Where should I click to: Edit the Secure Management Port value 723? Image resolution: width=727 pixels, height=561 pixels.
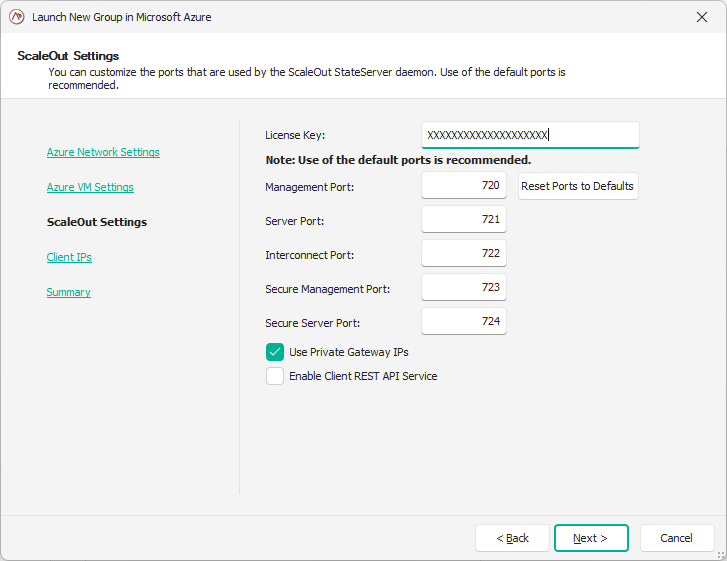pos(464,287)
